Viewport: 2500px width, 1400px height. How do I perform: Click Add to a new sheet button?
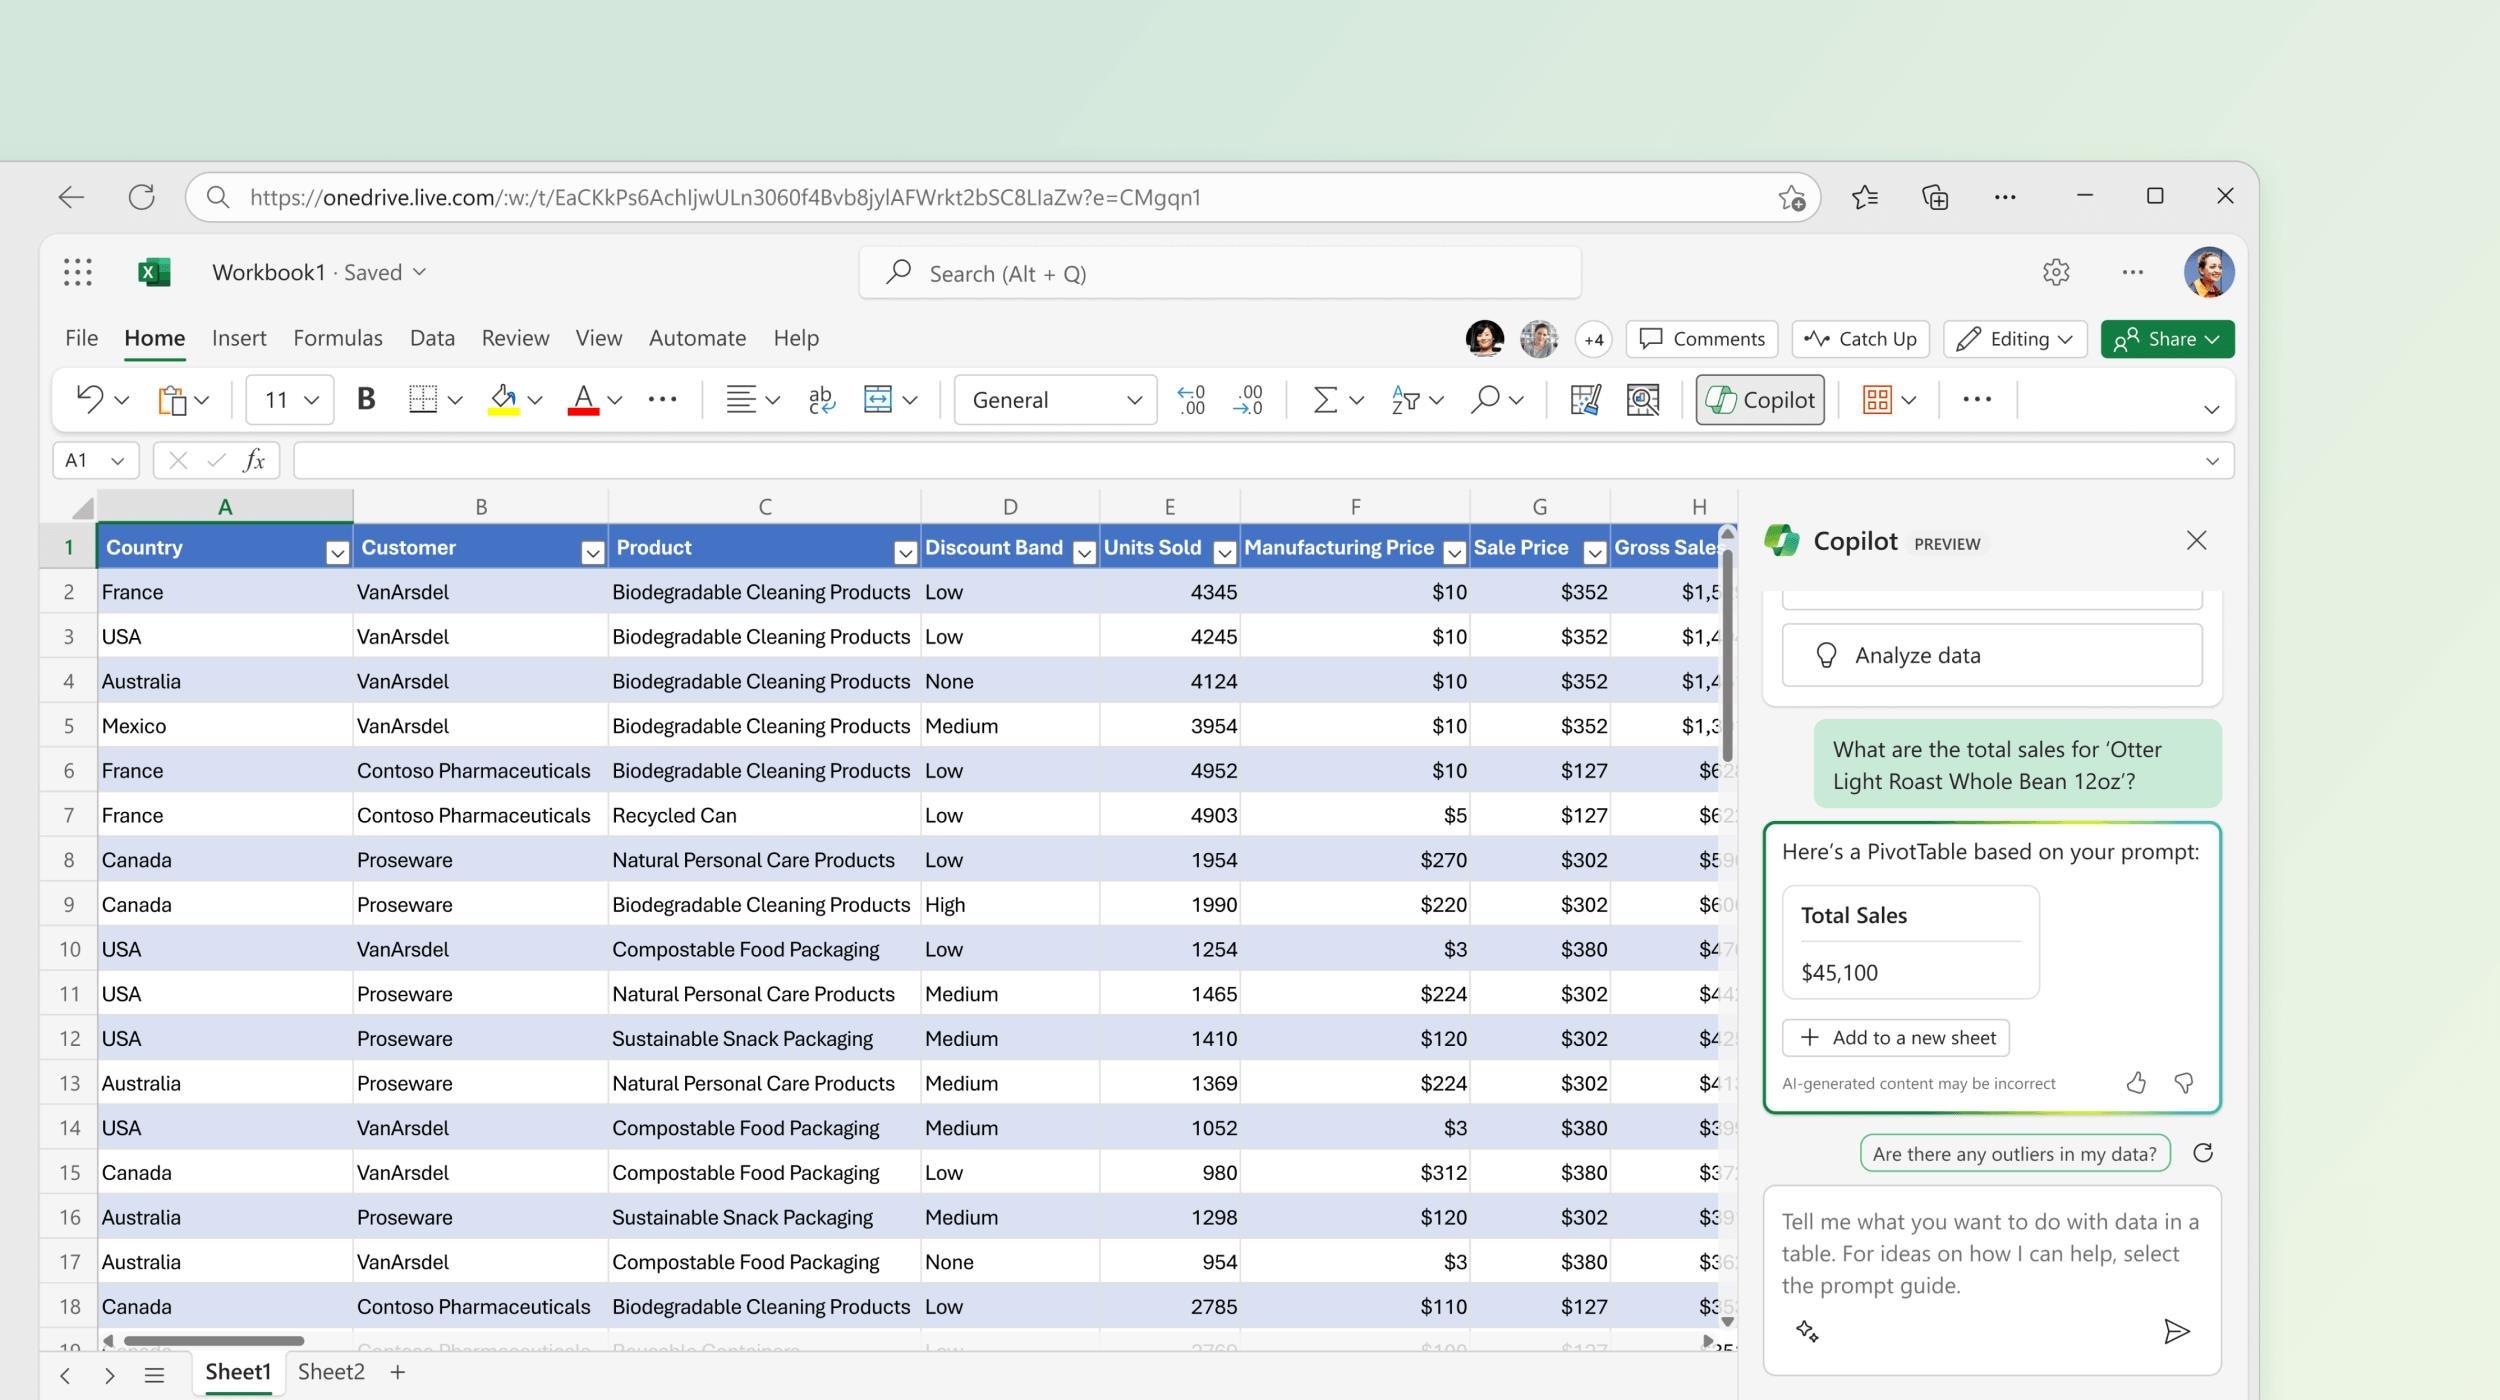click(x=1897, y=1036)
